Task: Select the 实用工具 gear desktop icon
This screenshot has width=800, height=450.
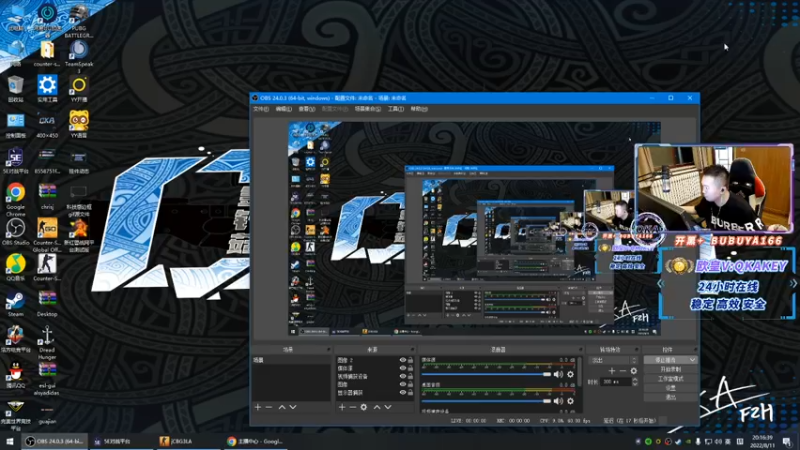Action: click(47, 89)
